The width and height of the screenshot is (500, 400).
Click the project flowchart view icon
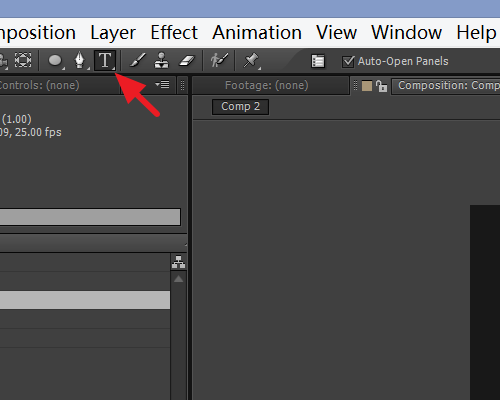click(179, 262)
